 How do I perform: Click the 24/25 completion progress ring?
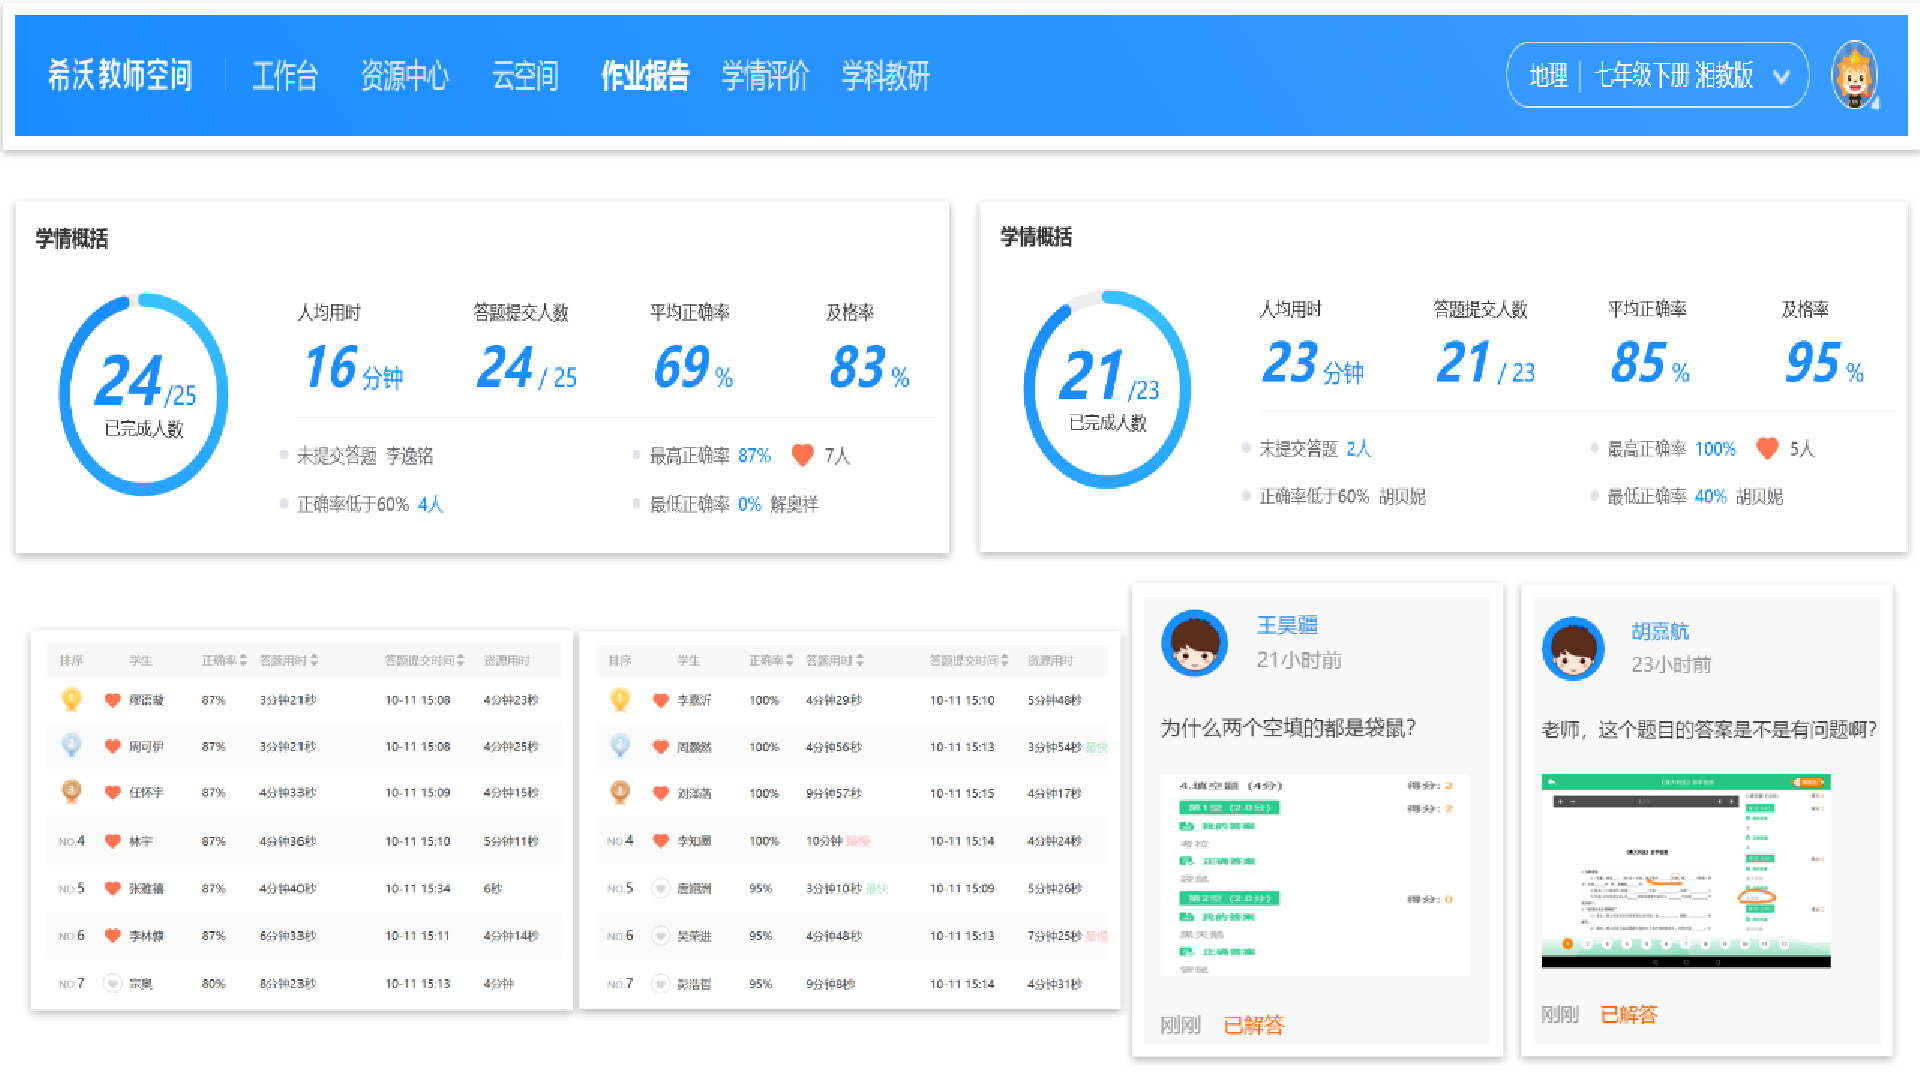pos(144,394)
